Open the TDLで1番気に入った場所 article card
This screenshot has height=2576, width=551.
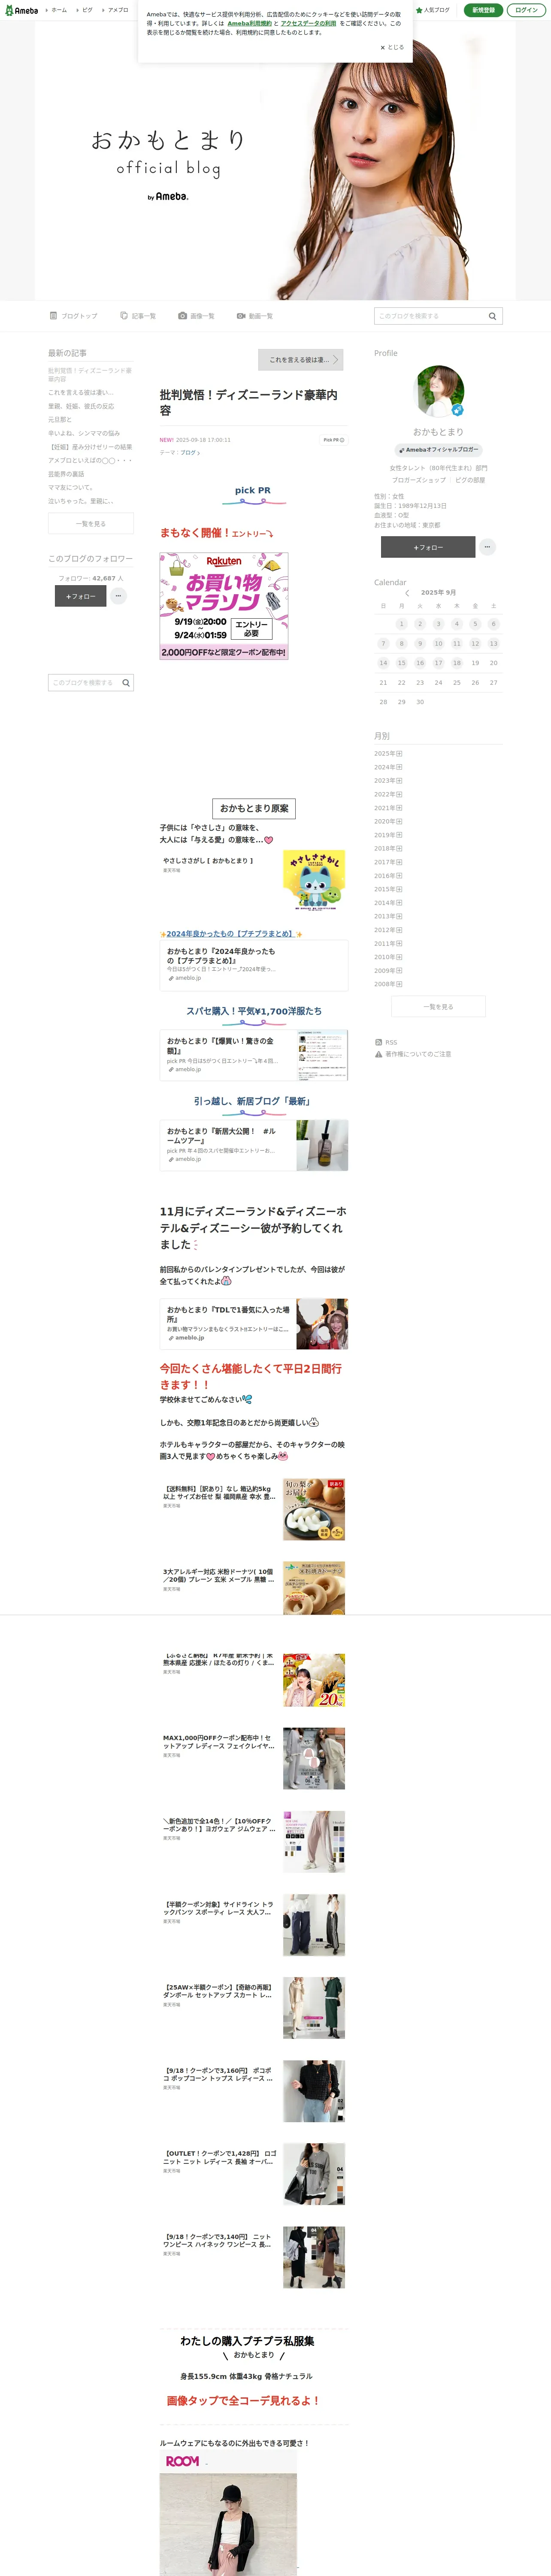pyautogui.click(x=254, y=1324)
